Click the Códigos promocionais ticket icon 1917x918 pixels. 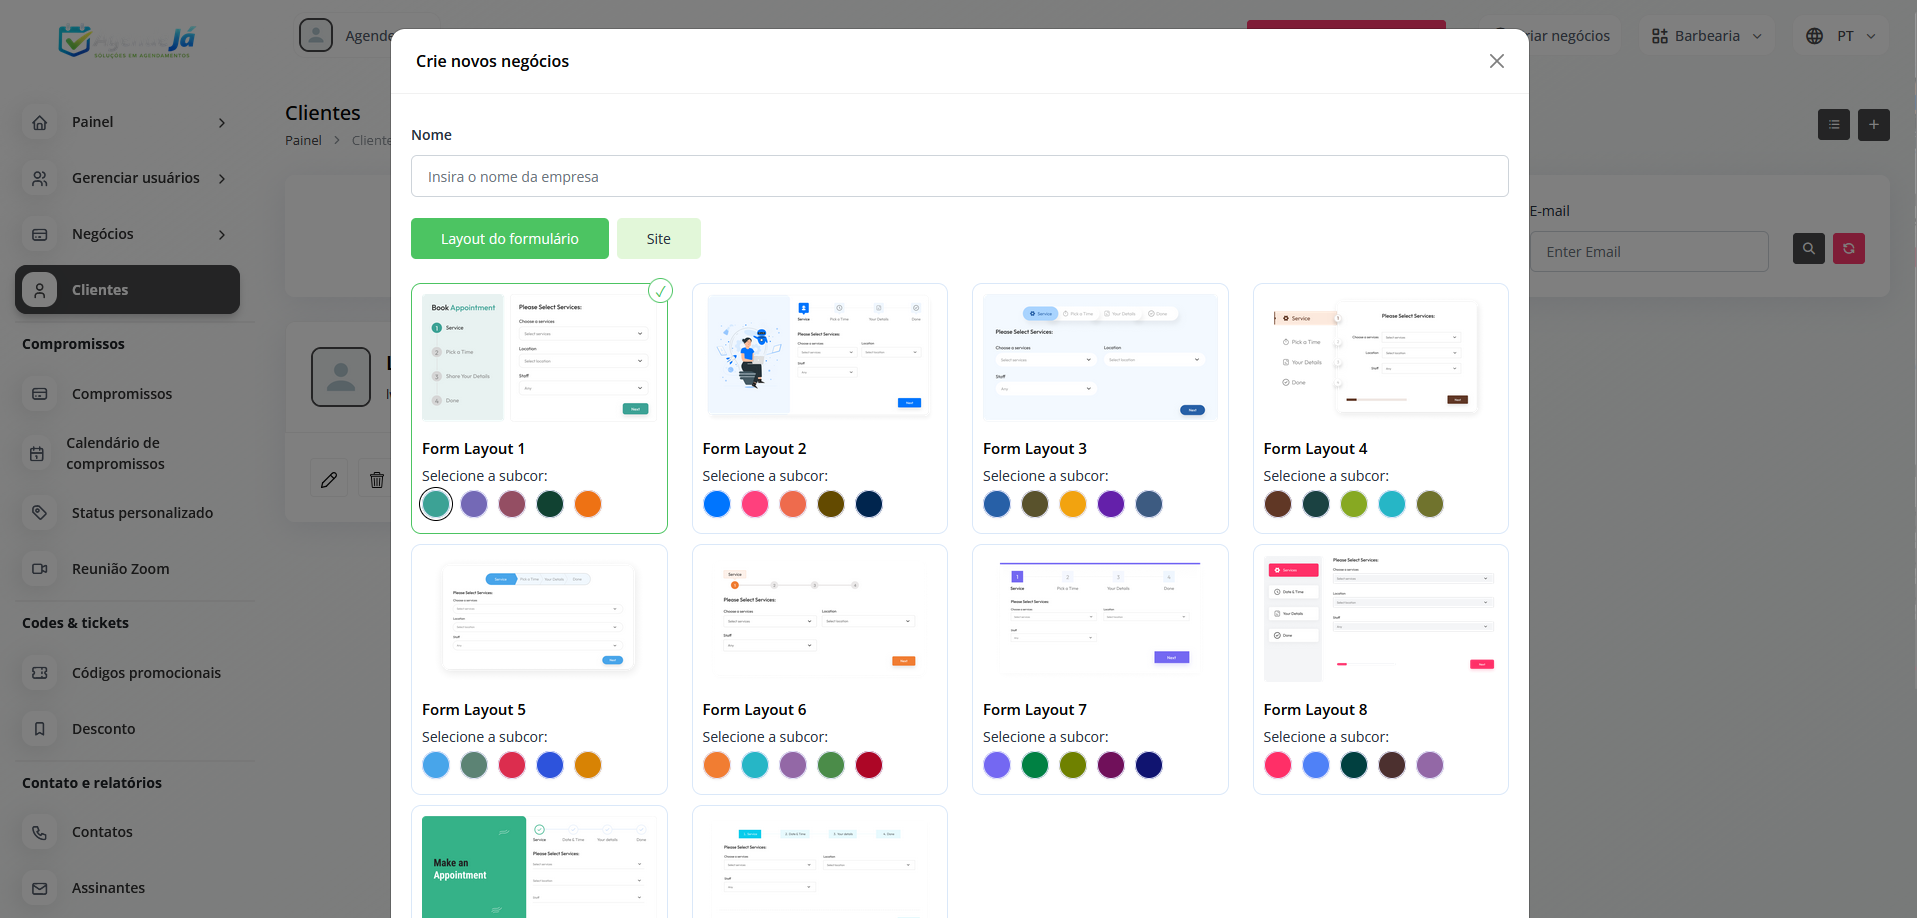coord(40,673)
